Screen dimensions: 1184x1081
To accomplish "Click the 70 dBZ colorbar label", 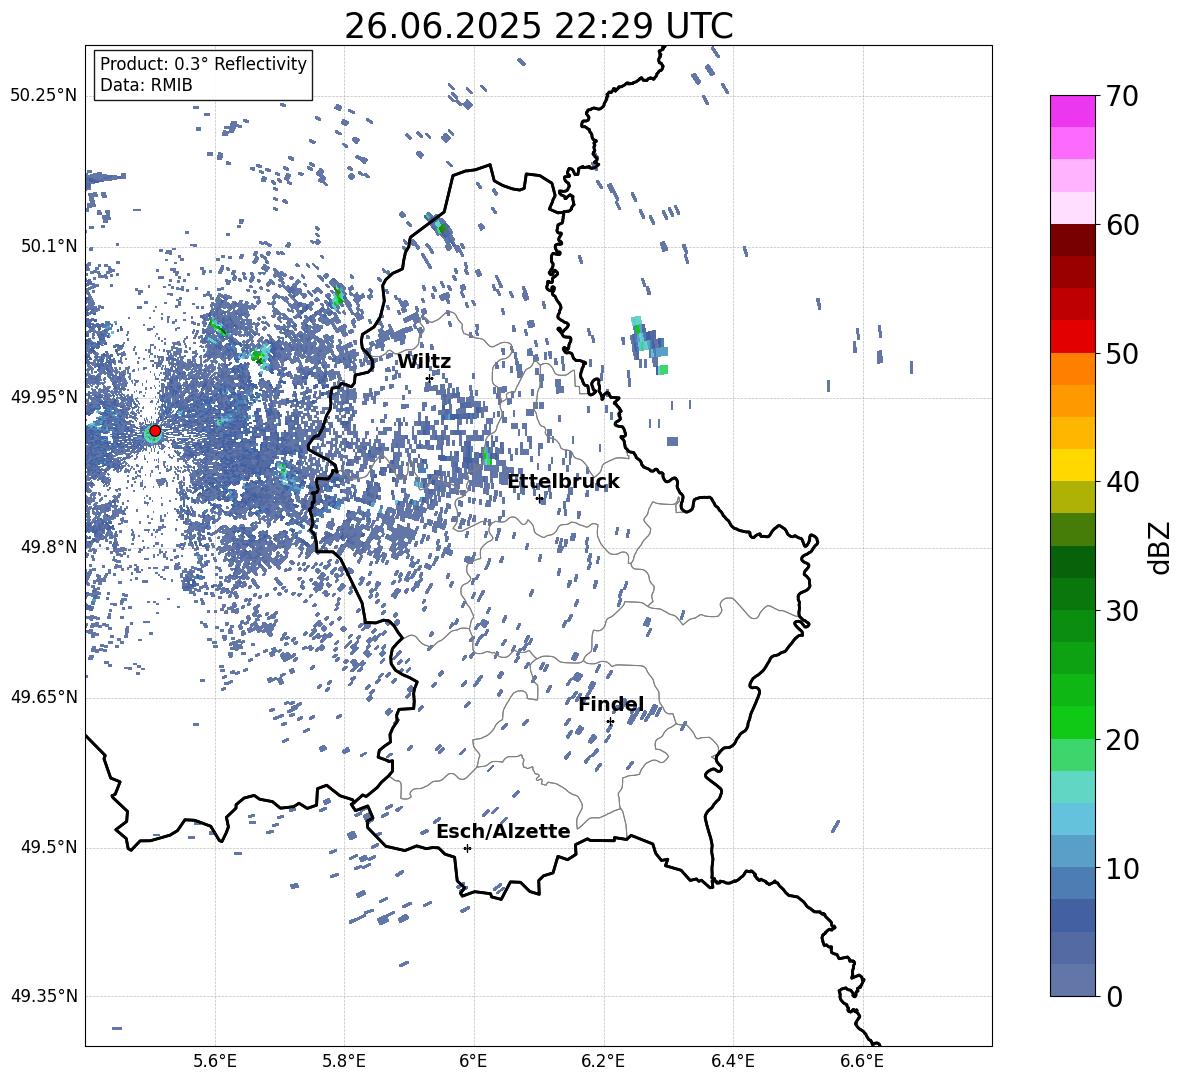I will [x=1121, y=96].
